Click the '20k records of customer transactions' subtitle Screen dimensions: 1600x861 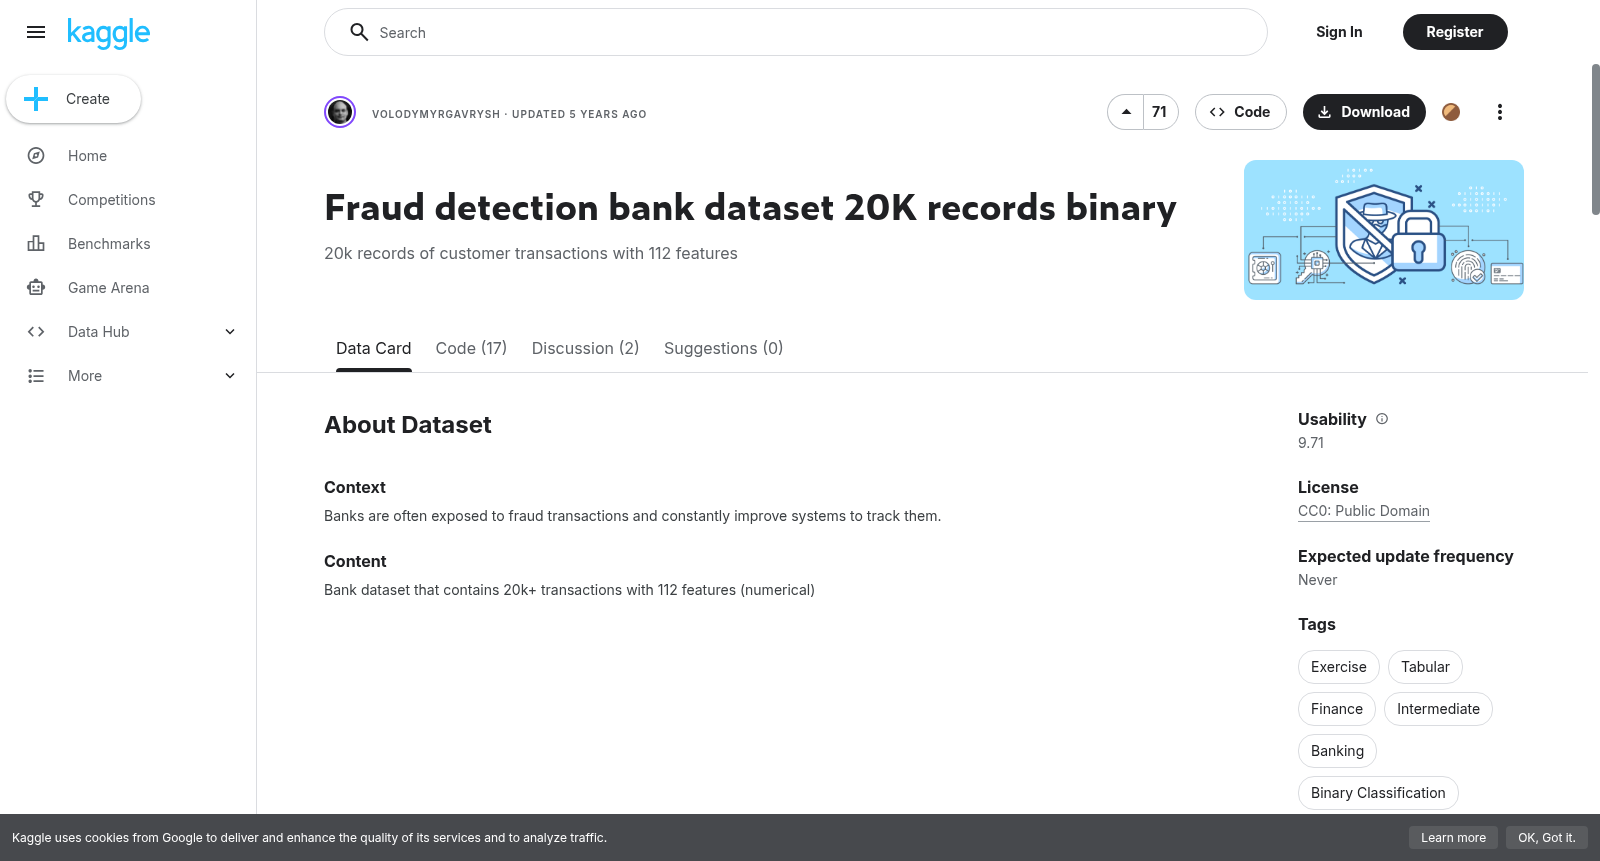tap(531, 254)
